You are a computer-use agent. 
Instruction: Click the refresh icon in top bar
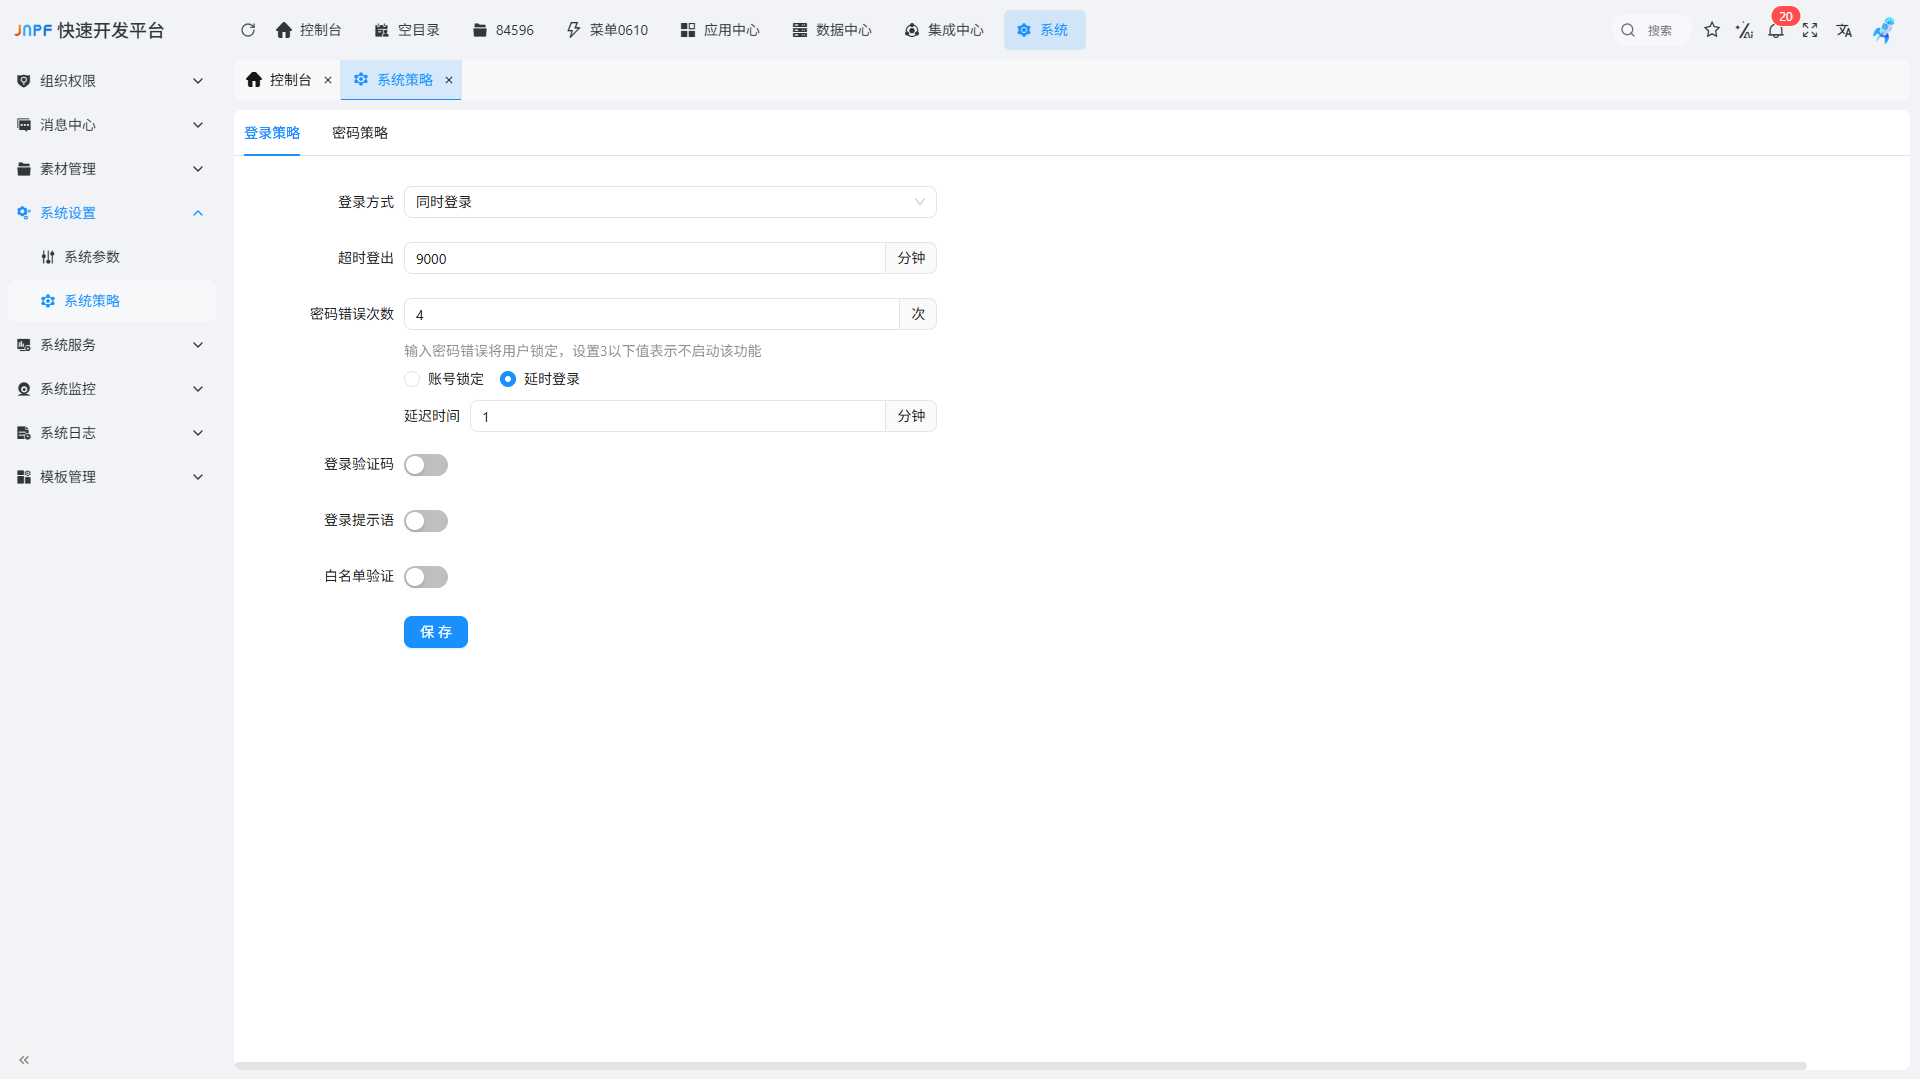pos(248,30)
